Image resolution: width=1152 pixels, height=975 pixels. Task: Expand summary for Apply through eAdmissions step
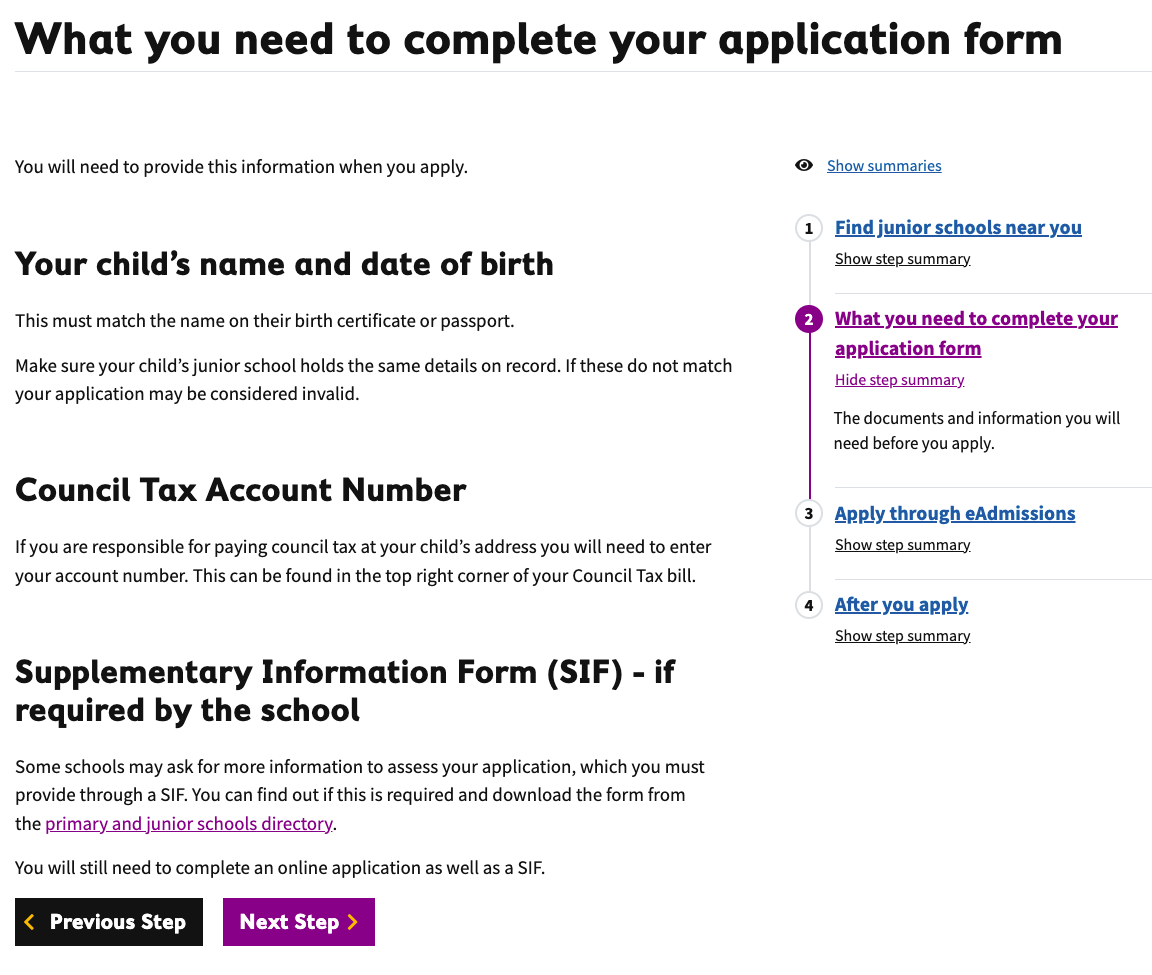click(x=902, y=544)
